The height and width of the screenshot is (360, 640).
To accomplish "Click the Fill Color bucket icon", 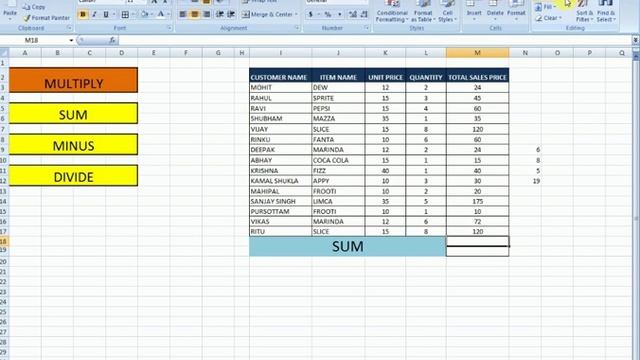I will 144,14.
